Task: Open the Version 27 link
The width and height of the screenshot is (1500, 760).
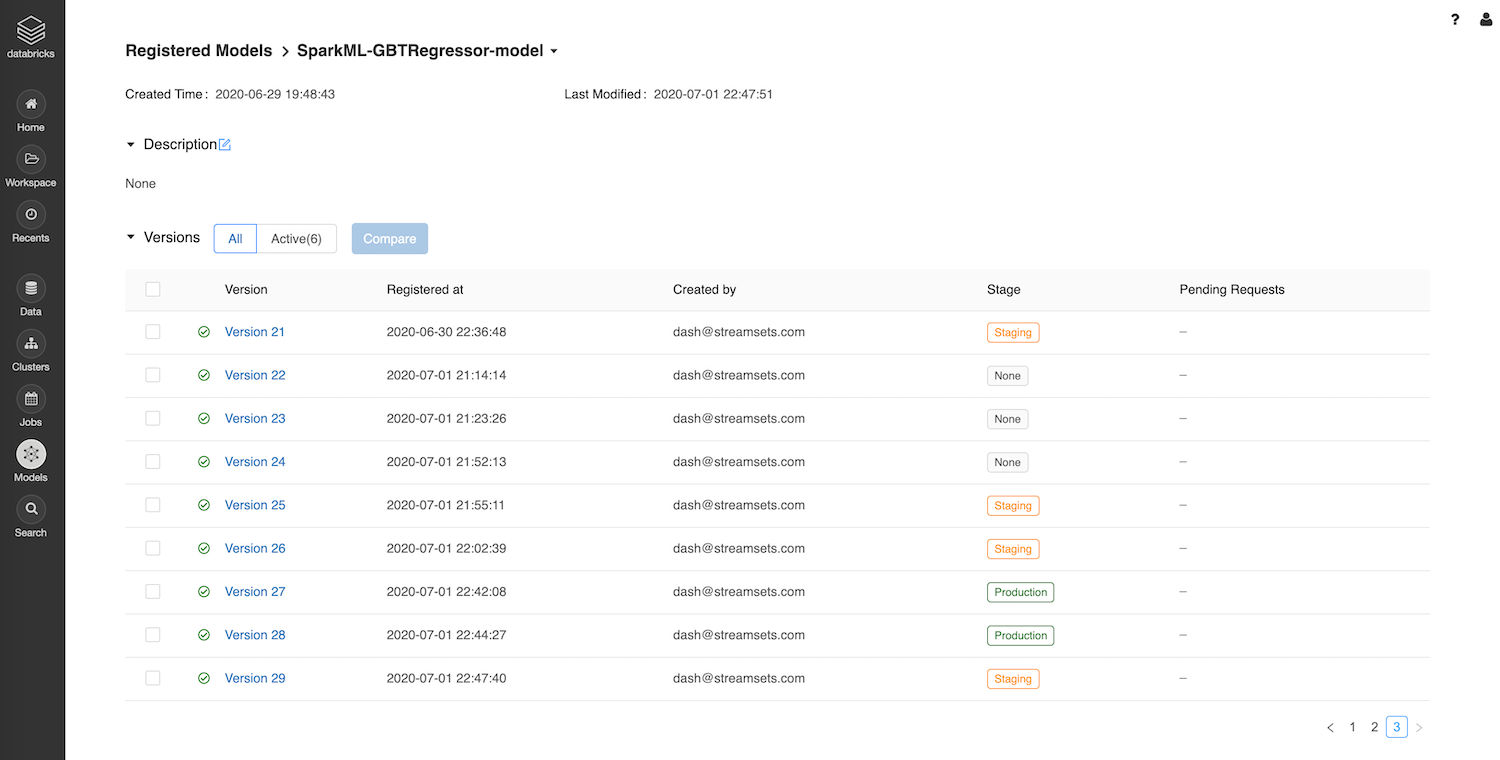Action: 255,592
